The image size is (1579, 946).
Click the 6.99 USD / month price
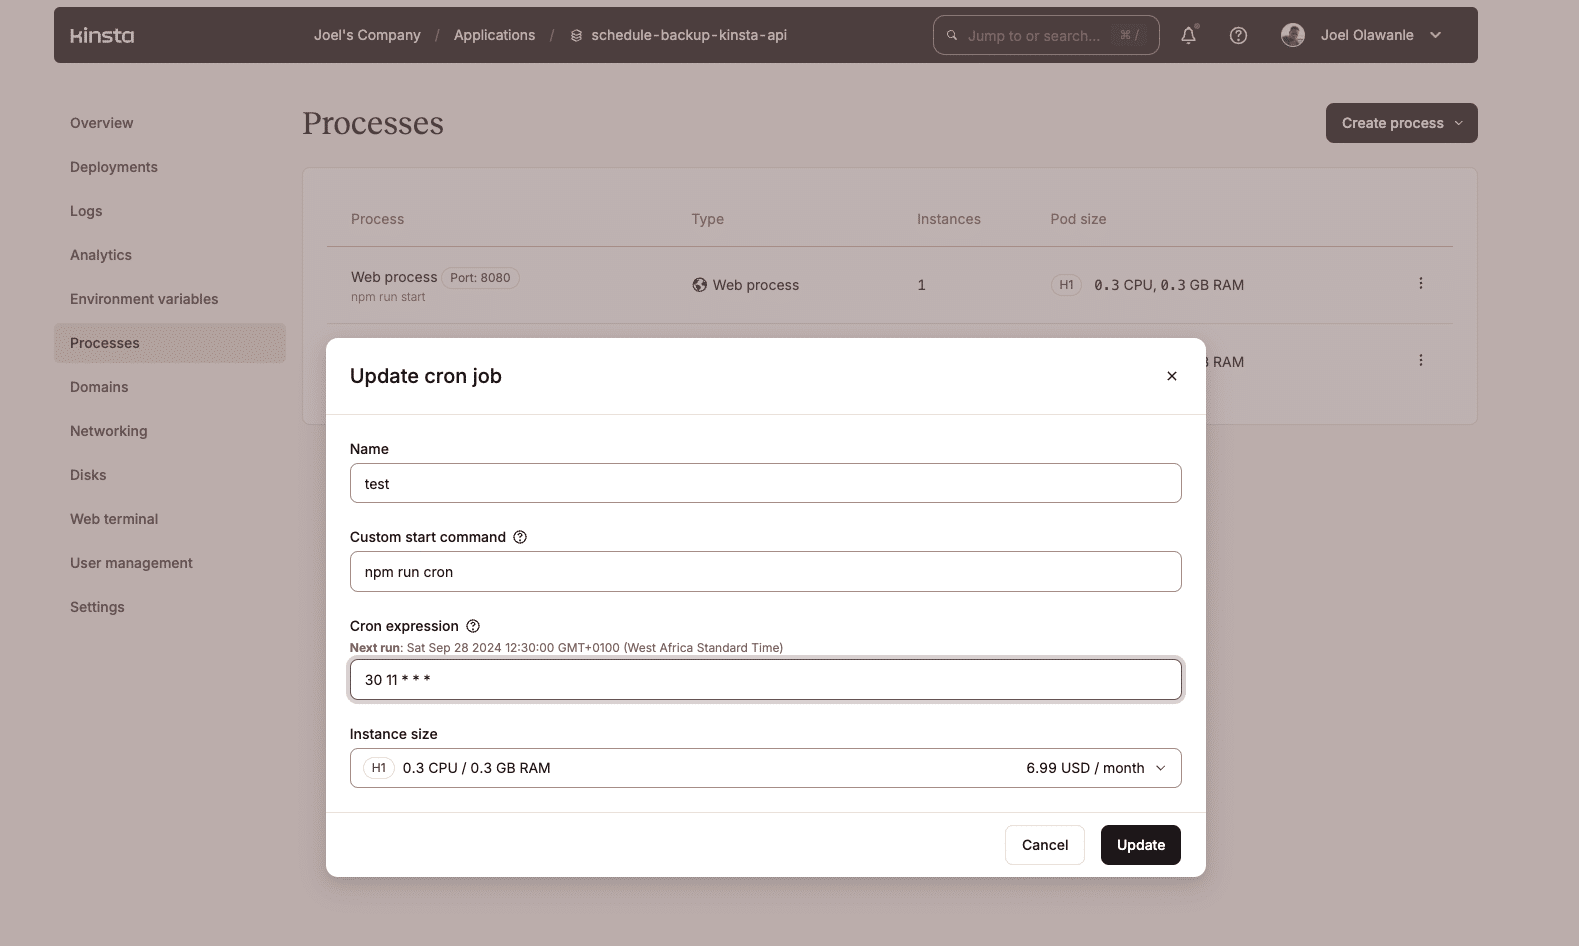point(1085,768)
